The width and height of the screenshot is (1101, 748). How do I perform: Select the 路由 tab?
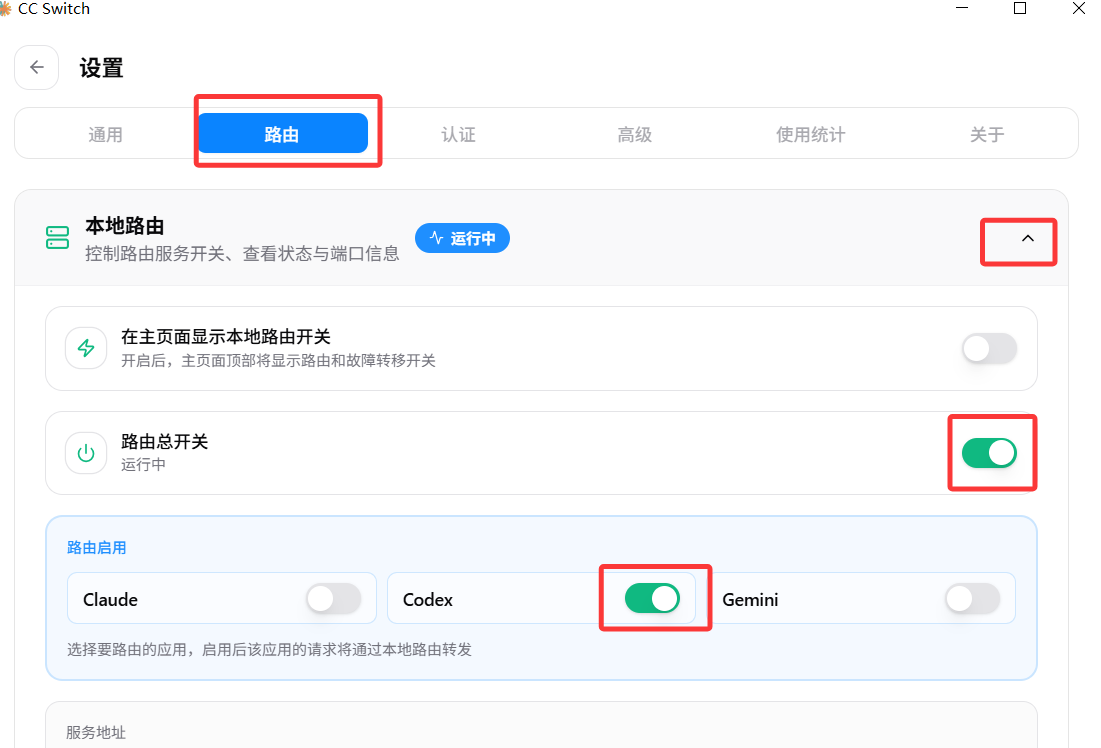coord(282,133)
